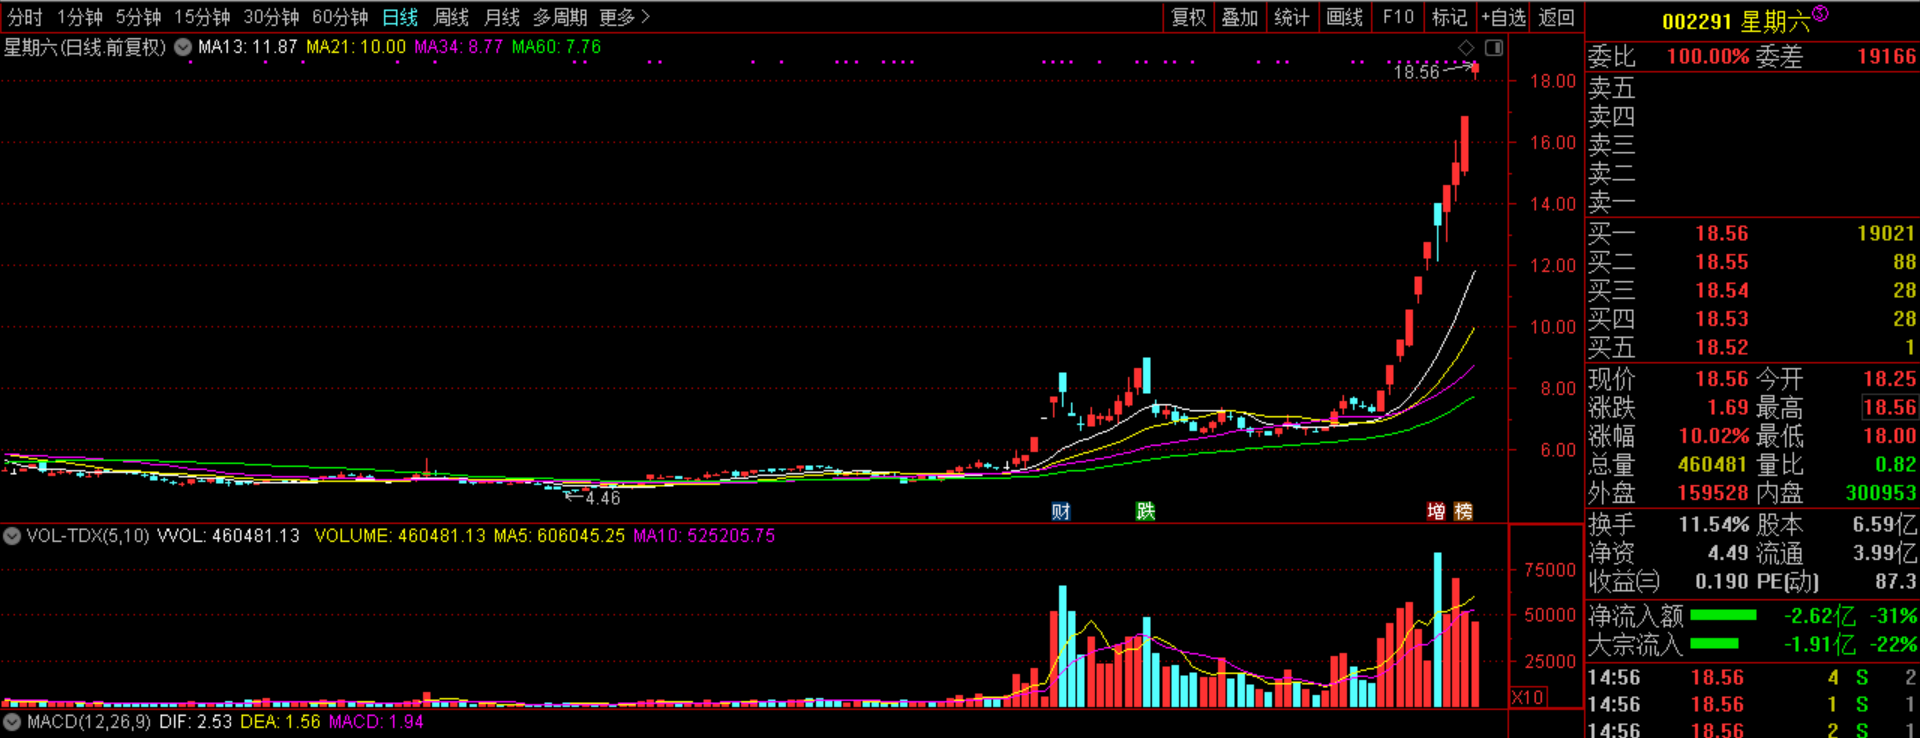Screen dimensions: 1920x738
Task: Open the 画线 drawing tools
Action: [x=1345, y=17]
